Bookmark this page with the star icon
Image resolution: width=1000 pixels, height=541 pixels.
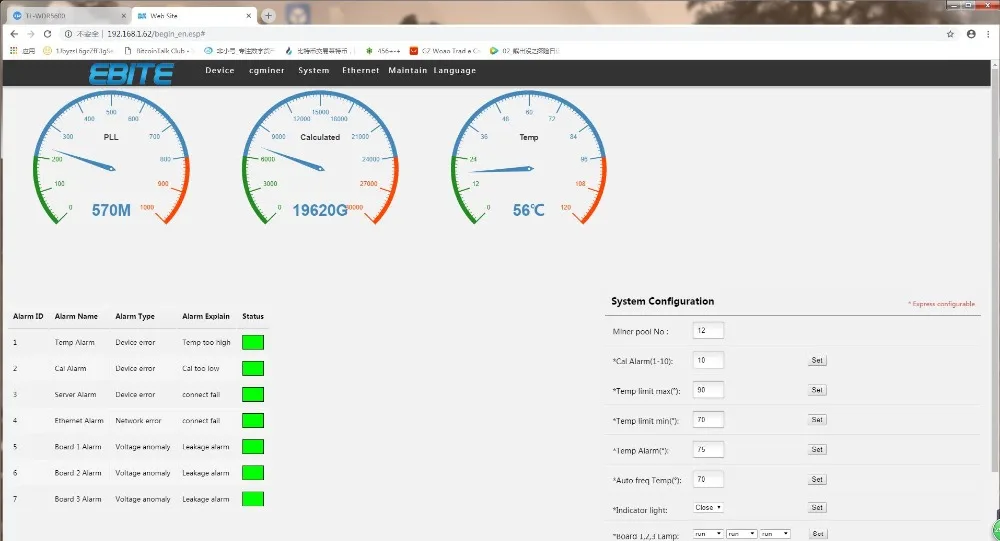click(950, 34)
